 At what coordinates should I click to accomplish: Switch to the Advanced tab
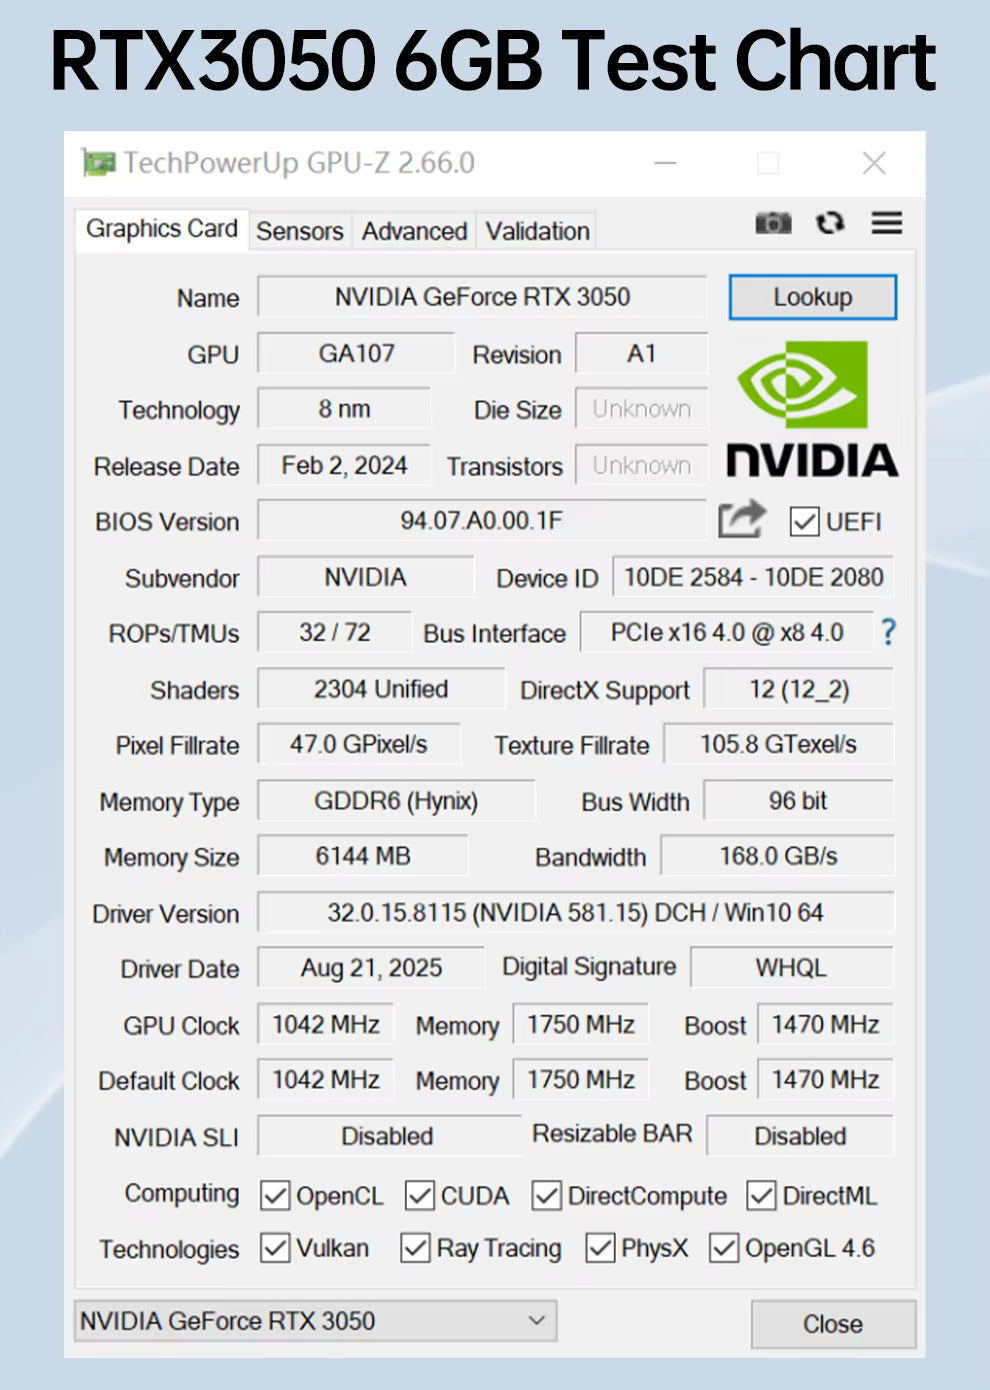pyautogui.click(x=414, y=231)
